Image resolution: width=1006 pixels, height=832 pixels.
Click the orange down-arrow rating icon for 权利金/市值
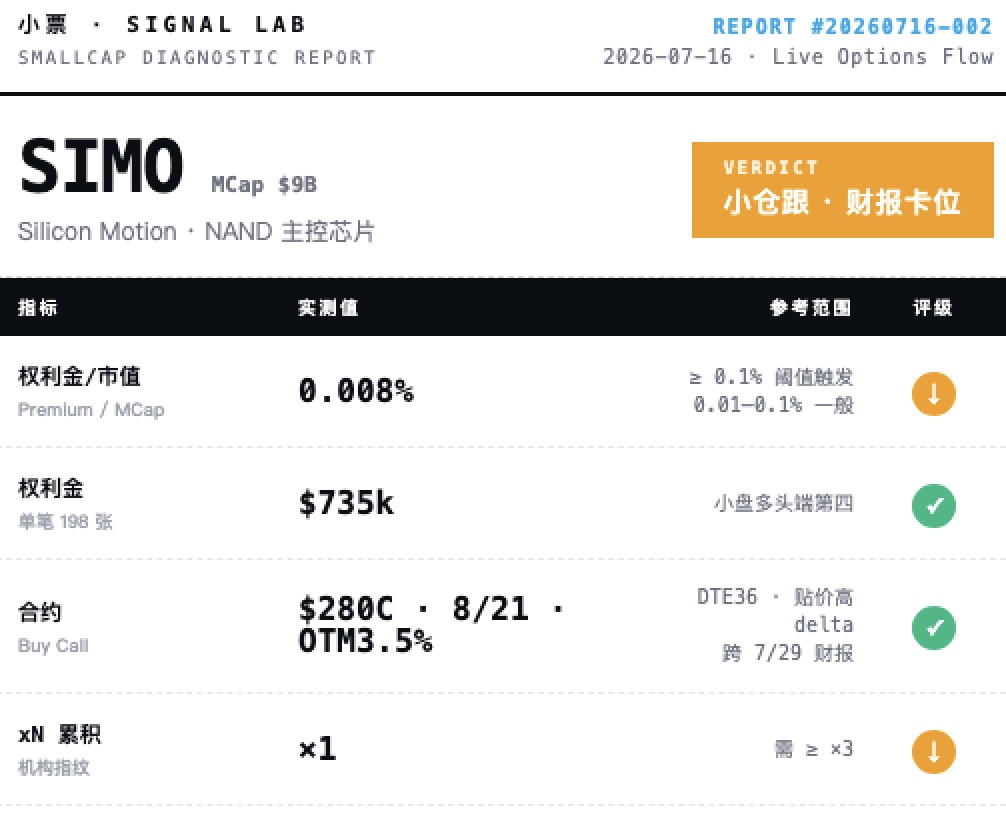coord(934,394)
